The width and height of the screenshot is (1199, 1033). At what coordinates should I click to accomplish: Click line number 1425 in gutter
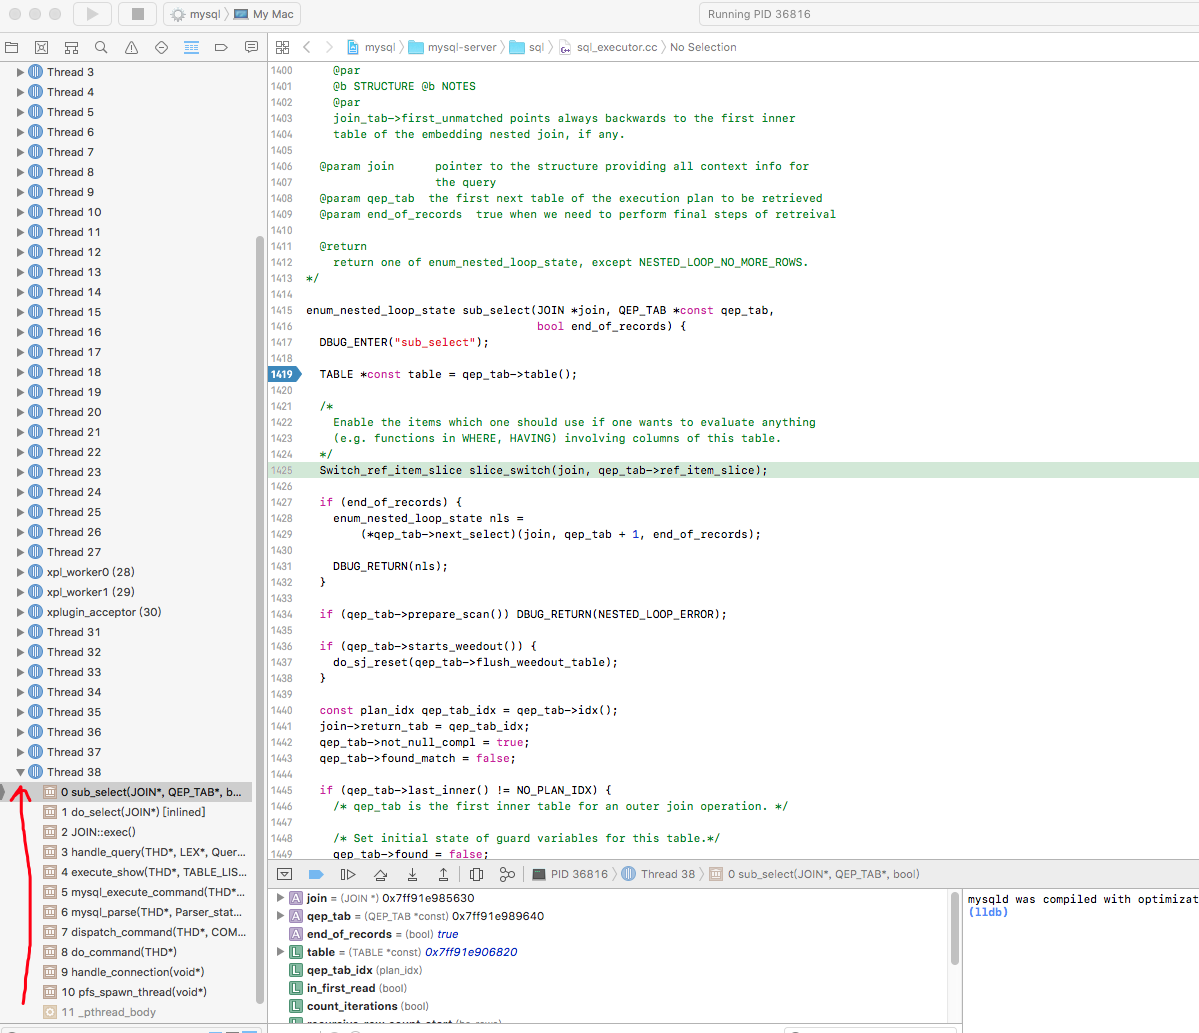coord(281,470)
